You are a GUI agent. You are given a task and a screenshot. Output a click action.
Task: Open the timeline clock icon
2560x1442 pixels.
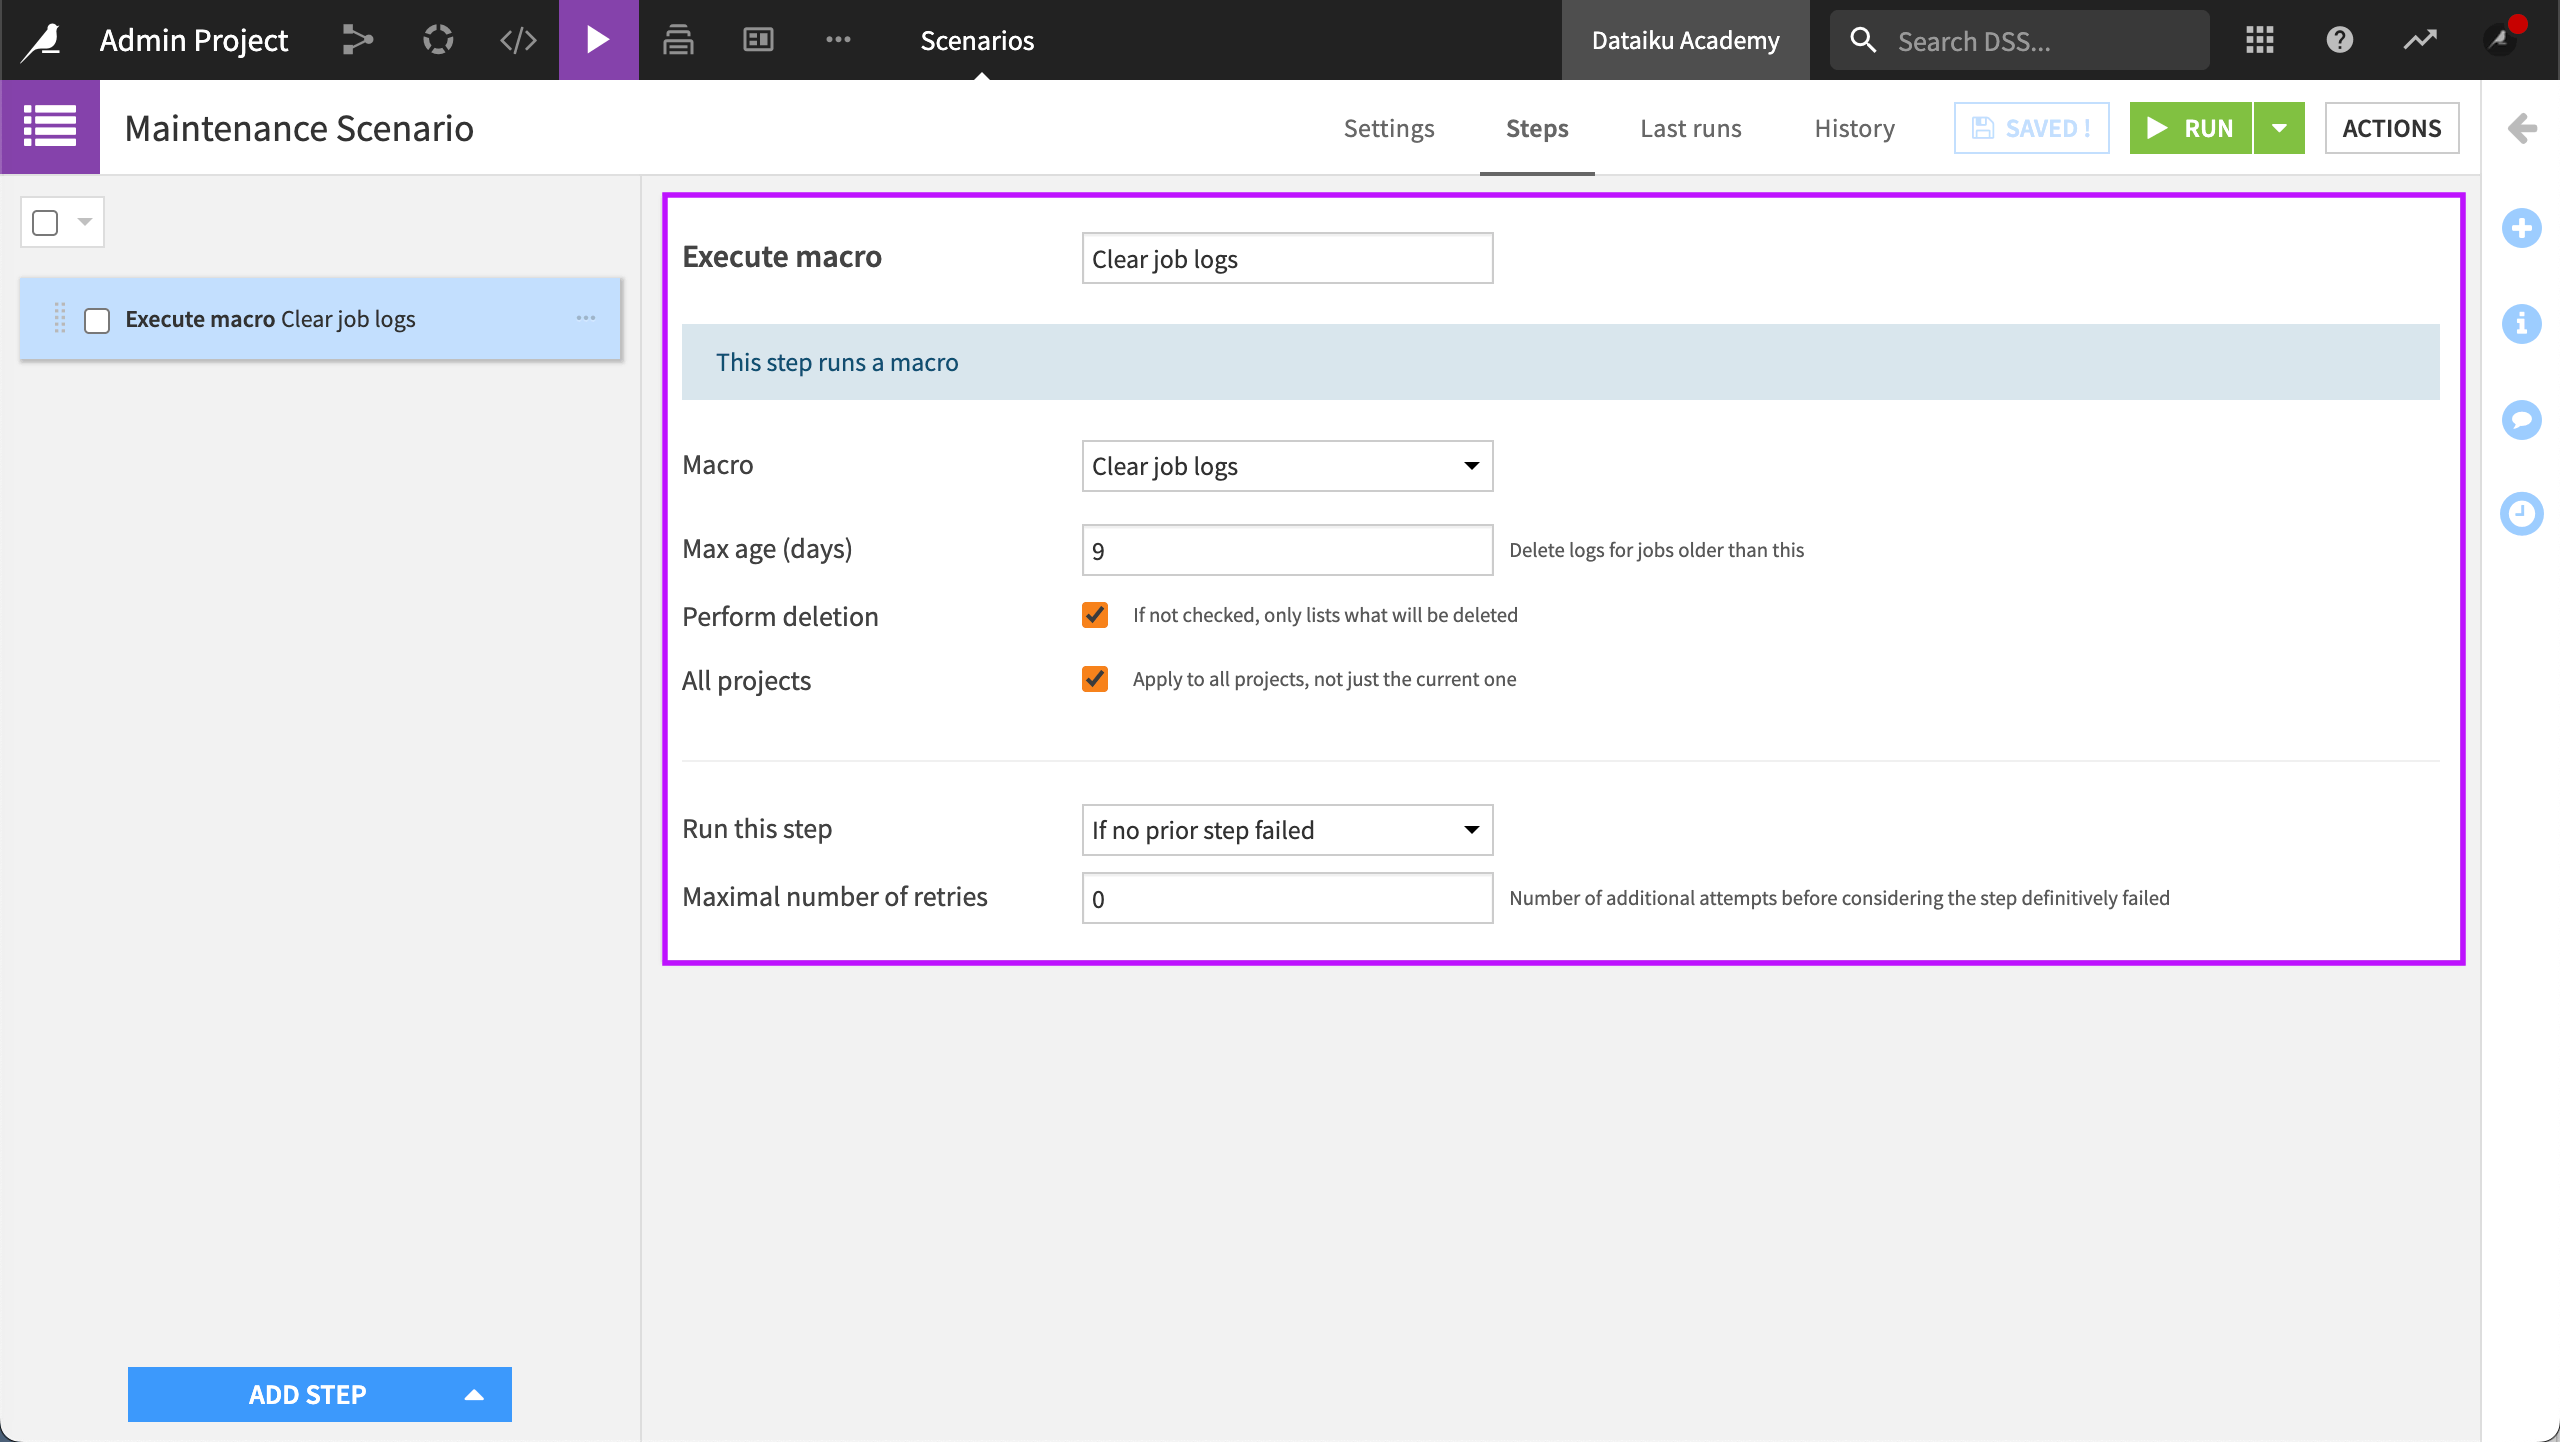(2522, 514)
